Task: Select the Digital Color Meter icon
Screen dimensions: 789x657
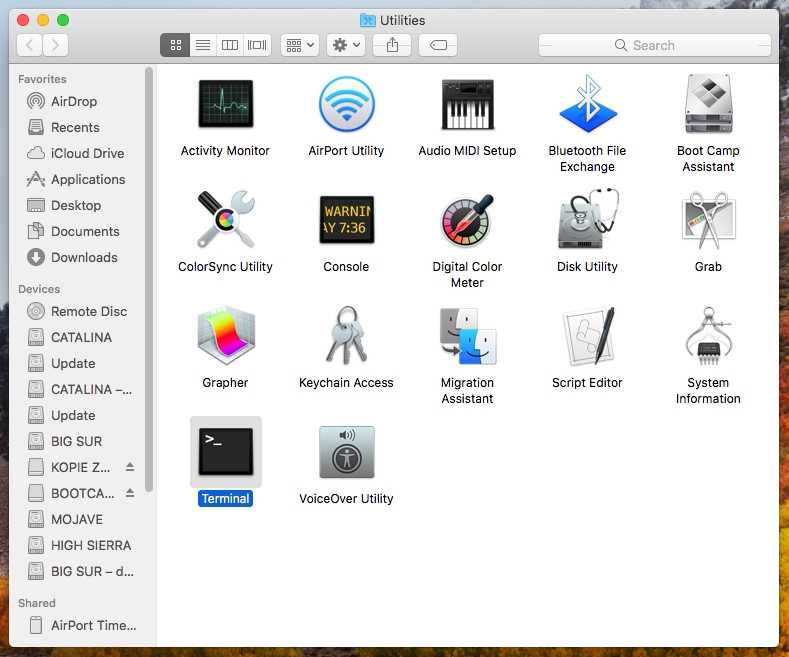Action: click(x=467, y=219)
